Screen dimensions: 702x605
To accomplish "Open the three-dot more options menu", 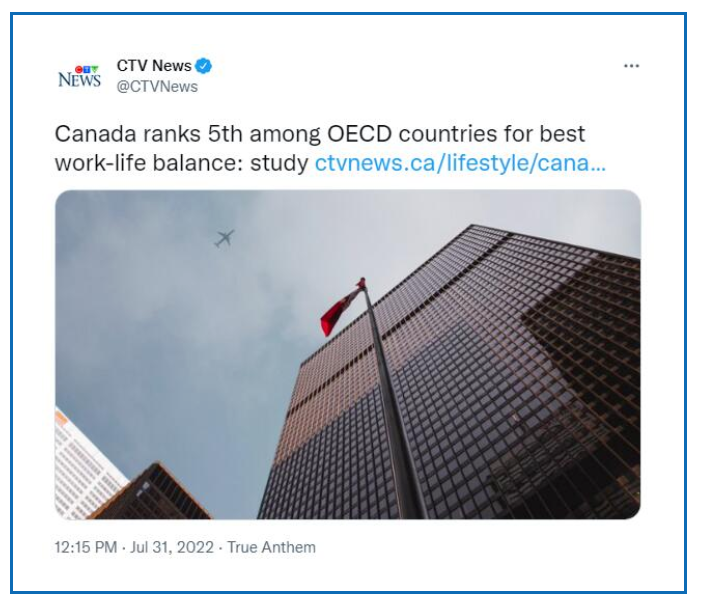I will (631, 66).
